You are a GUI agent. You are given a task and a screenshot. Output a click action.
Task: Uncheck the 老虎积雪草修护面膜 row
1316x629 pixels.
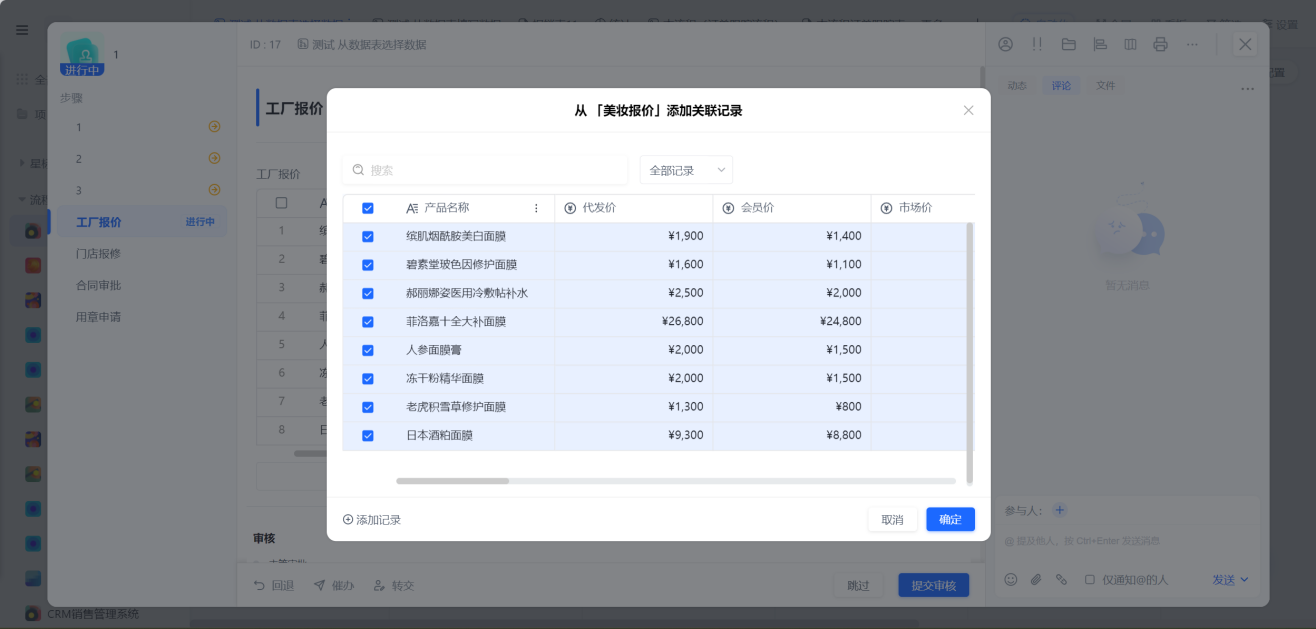coord(368,407)
